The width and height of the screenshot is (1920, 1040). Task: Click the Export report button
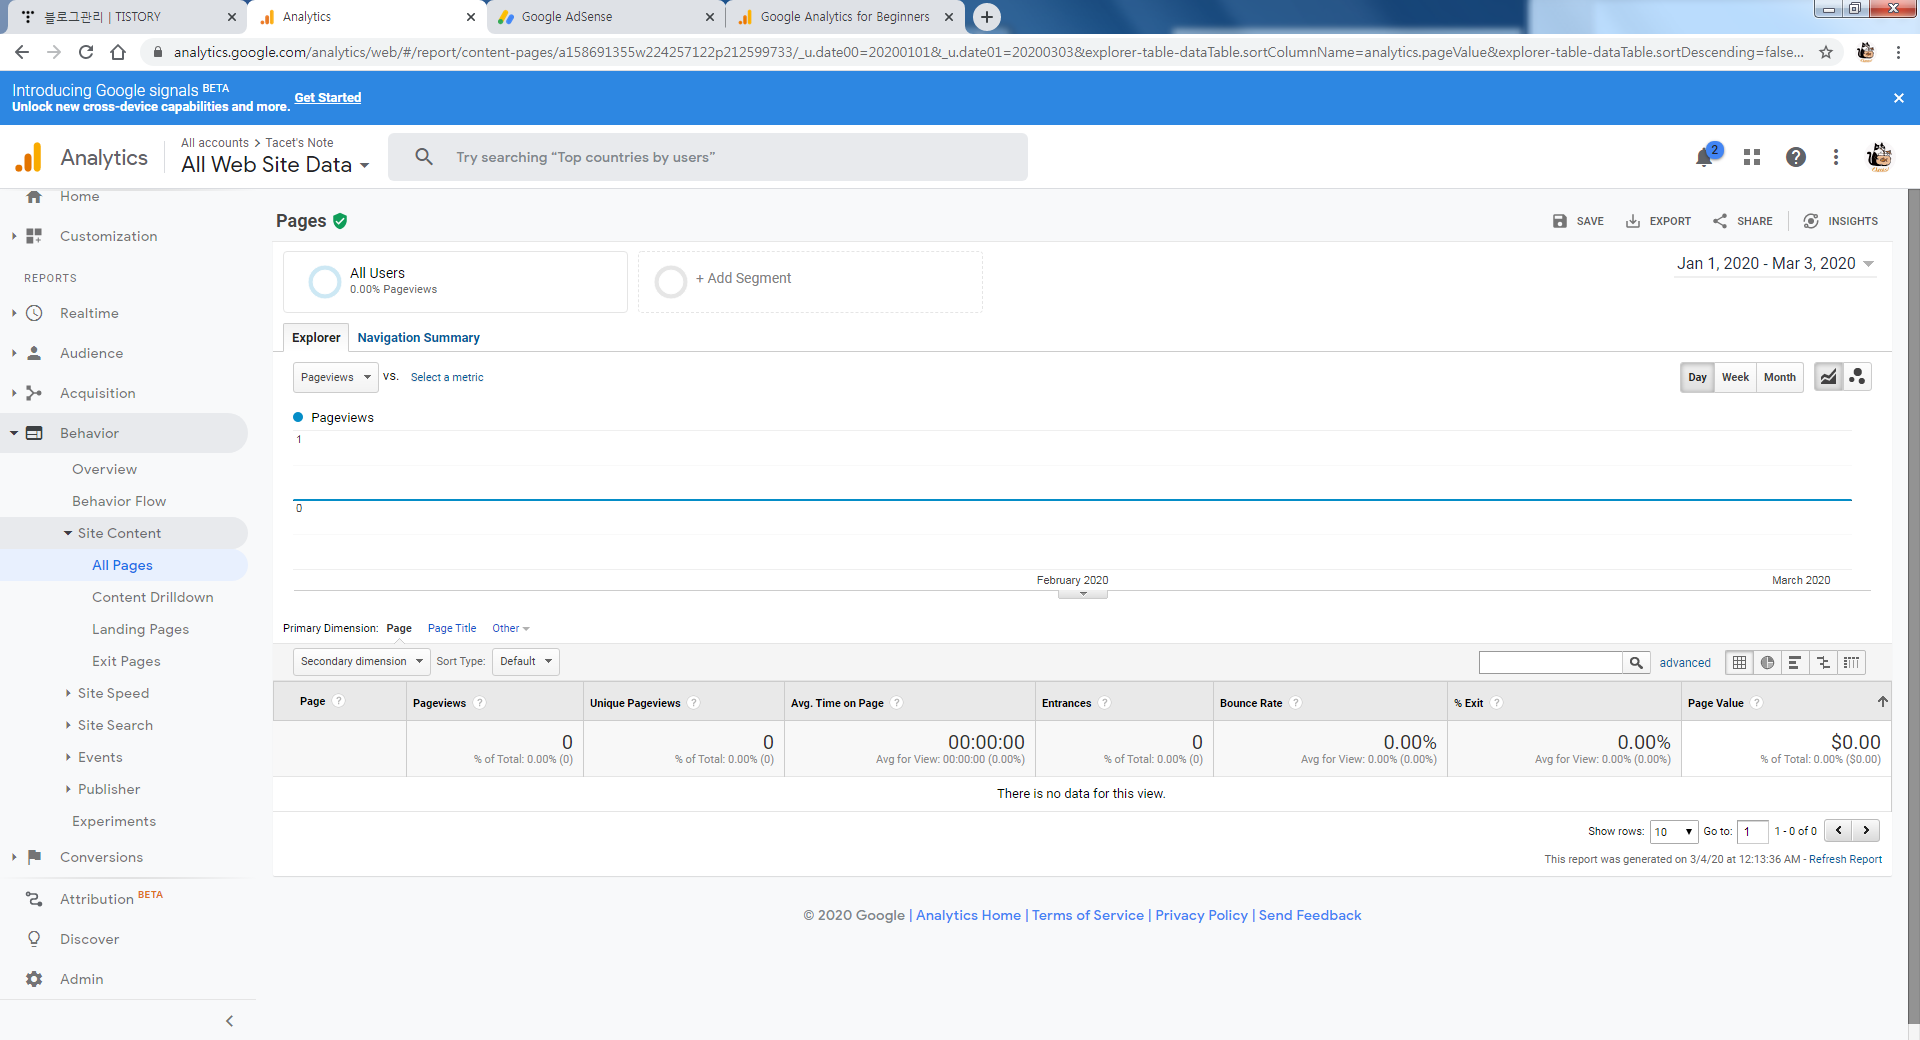click(x=1658, y=221)
